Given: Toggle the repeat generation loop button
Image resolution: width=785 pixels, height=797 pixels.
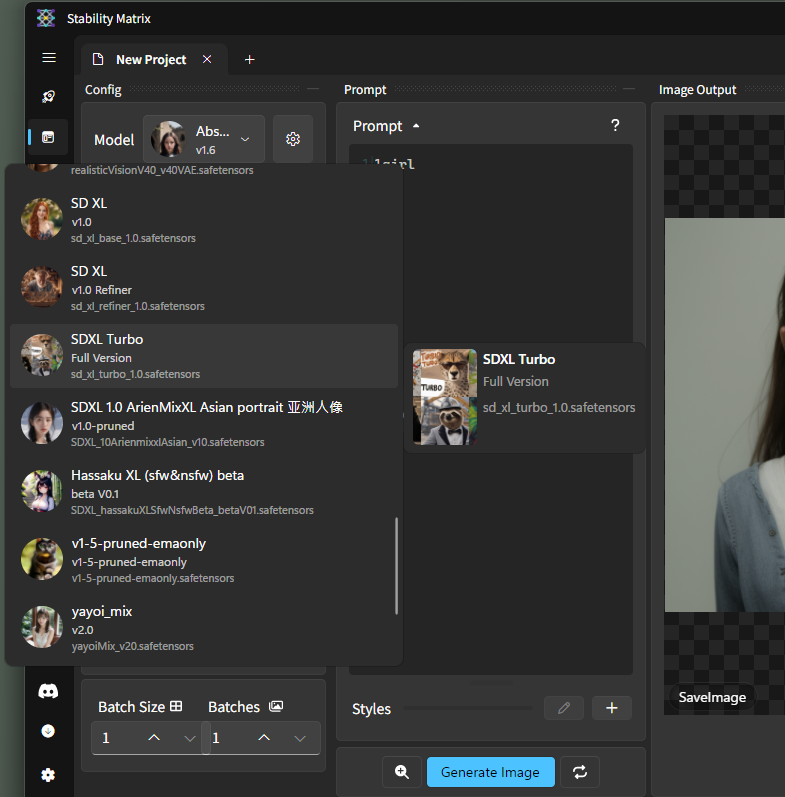Looking at the screenshot, I should [579, 772].
